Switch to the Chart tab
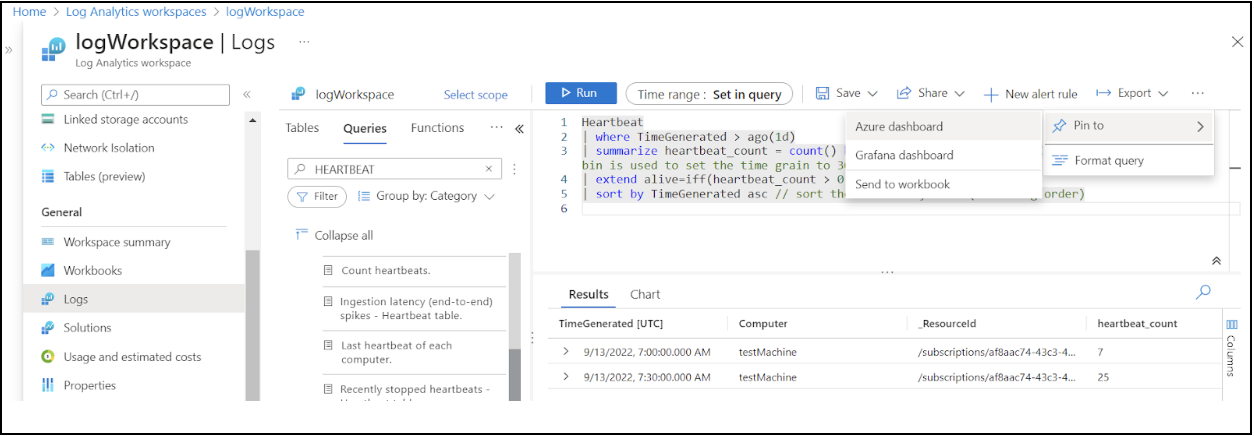The width and height of the screenshot is (1254, 436). click(x=645, y=295)
